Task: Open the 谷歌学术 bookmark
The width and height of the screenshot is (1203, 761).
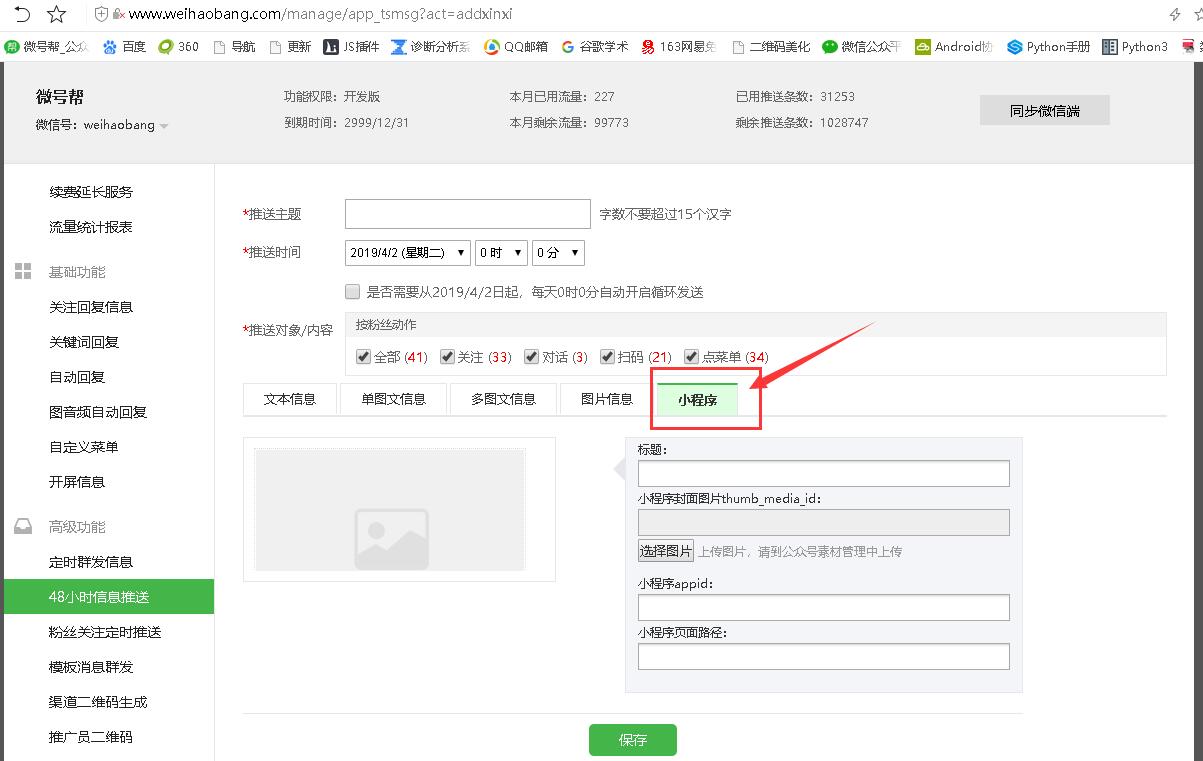Action: point(568,46)
